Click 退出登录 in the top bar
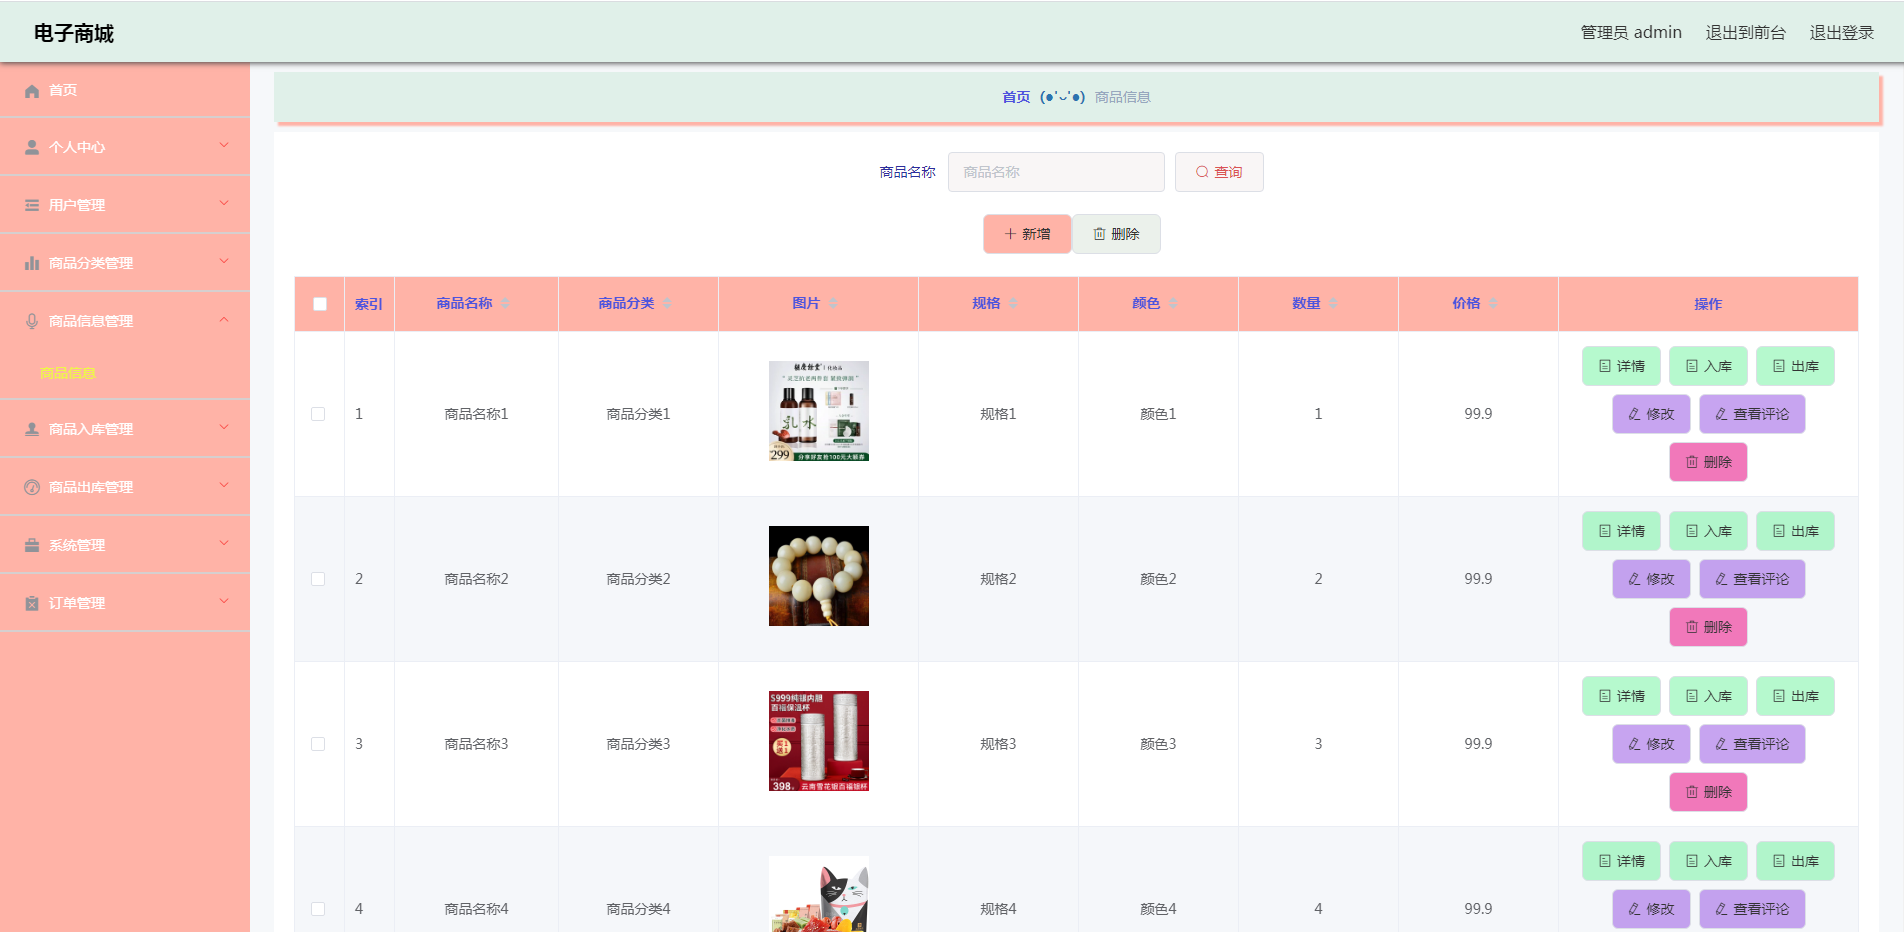The width and height of the screenshot is (1904, 932). pos(1842,33)
